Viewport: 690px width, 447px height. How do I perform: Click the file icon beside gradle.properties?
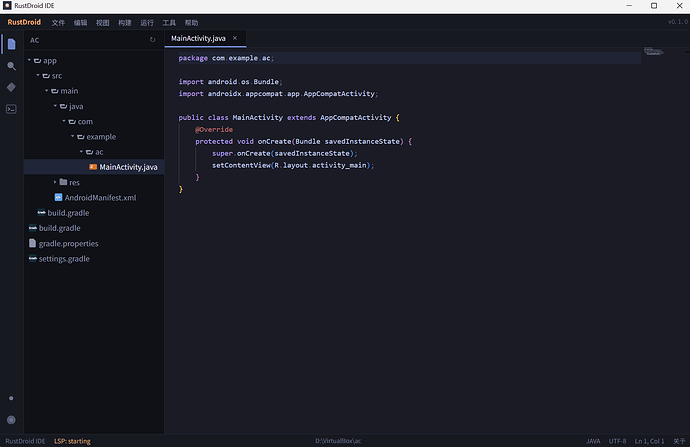(32, 243)
